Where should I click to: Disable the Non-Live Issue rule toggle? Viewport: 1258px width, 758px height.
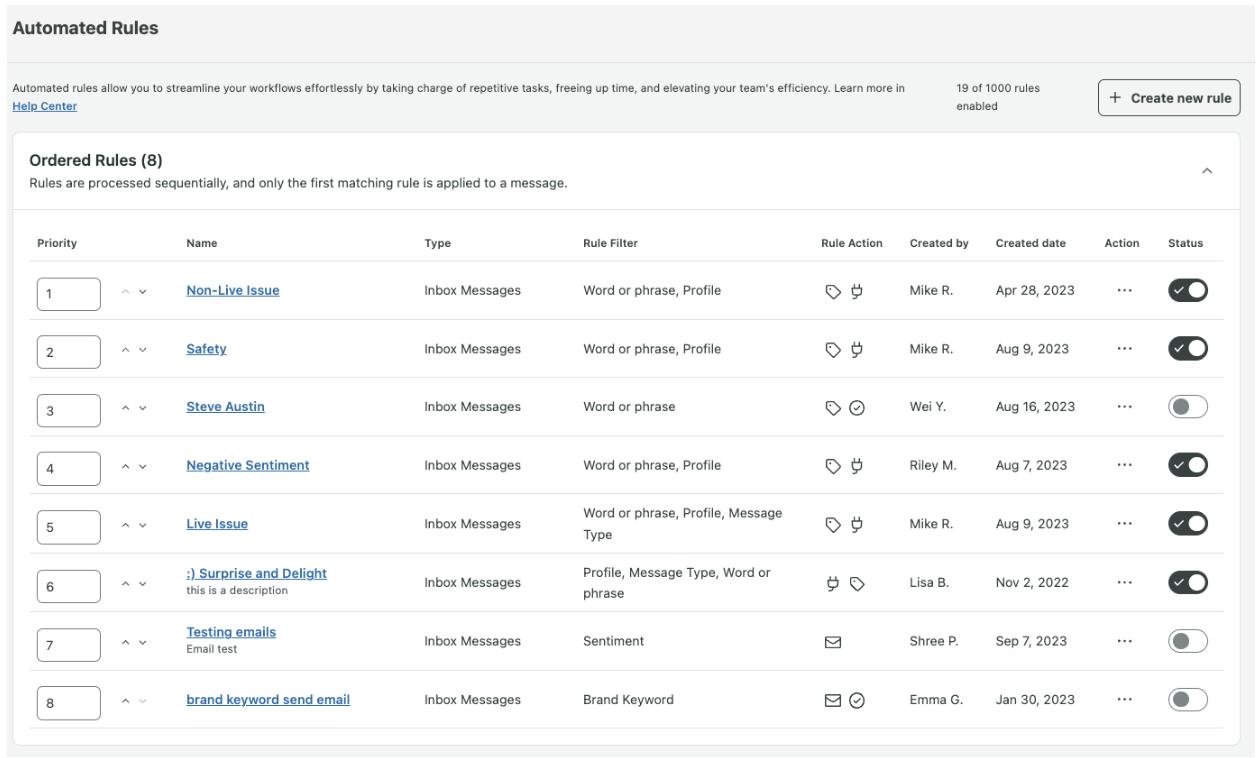point(1188,290)
